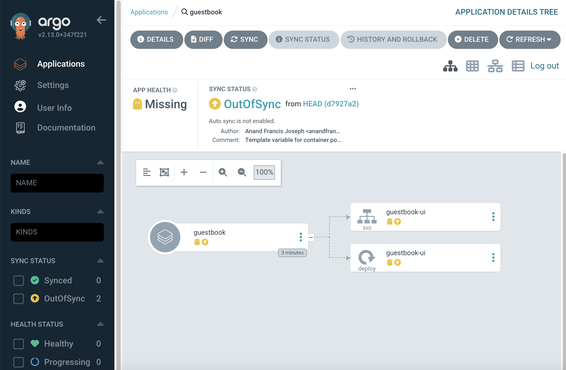
Task: Click the Log out link
Action: point(544,66)
